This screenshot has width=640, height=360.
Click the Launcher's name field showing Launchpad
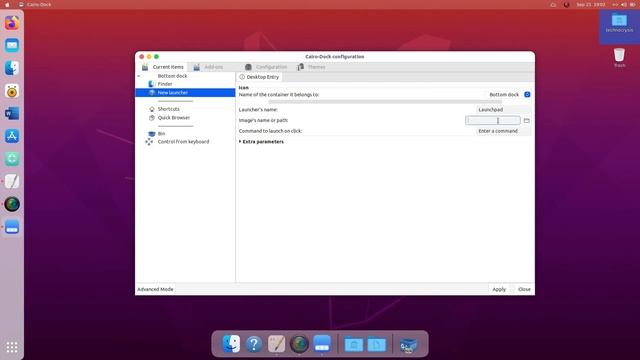click(504, 109)
